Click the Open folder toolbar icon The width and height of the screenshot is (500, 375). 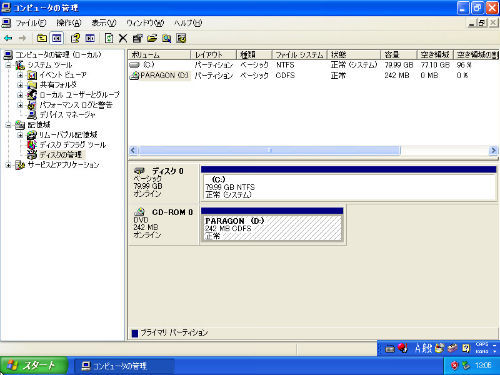[x=152, y=38]
